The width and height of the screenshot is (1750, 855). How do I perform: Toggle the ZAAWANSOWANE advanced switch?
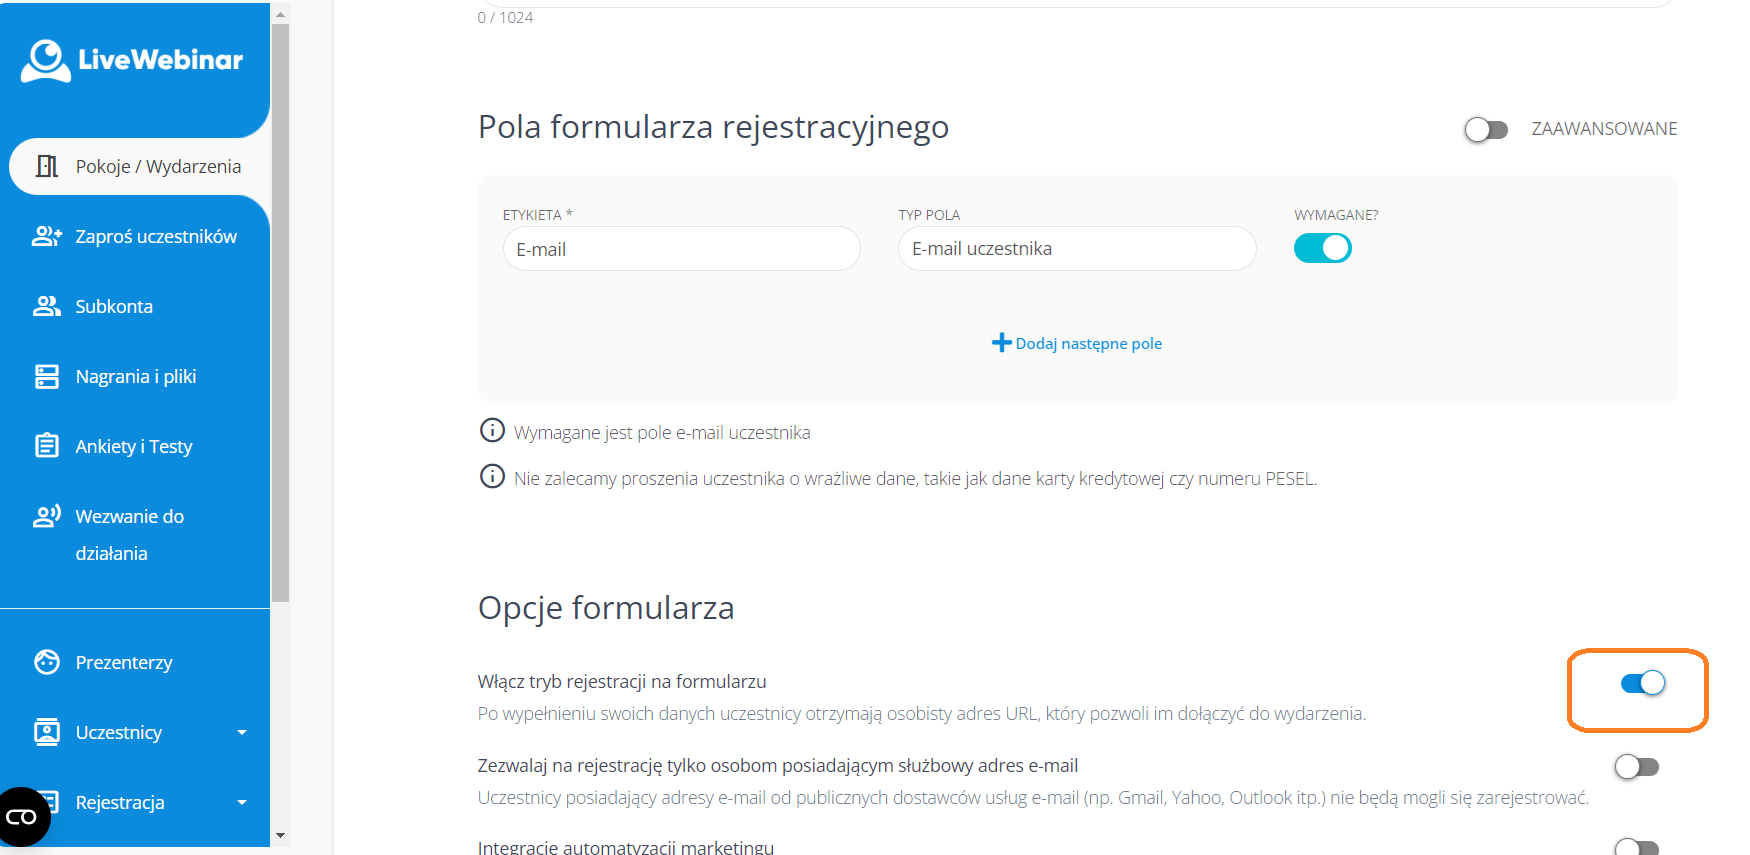[1486, 130]
